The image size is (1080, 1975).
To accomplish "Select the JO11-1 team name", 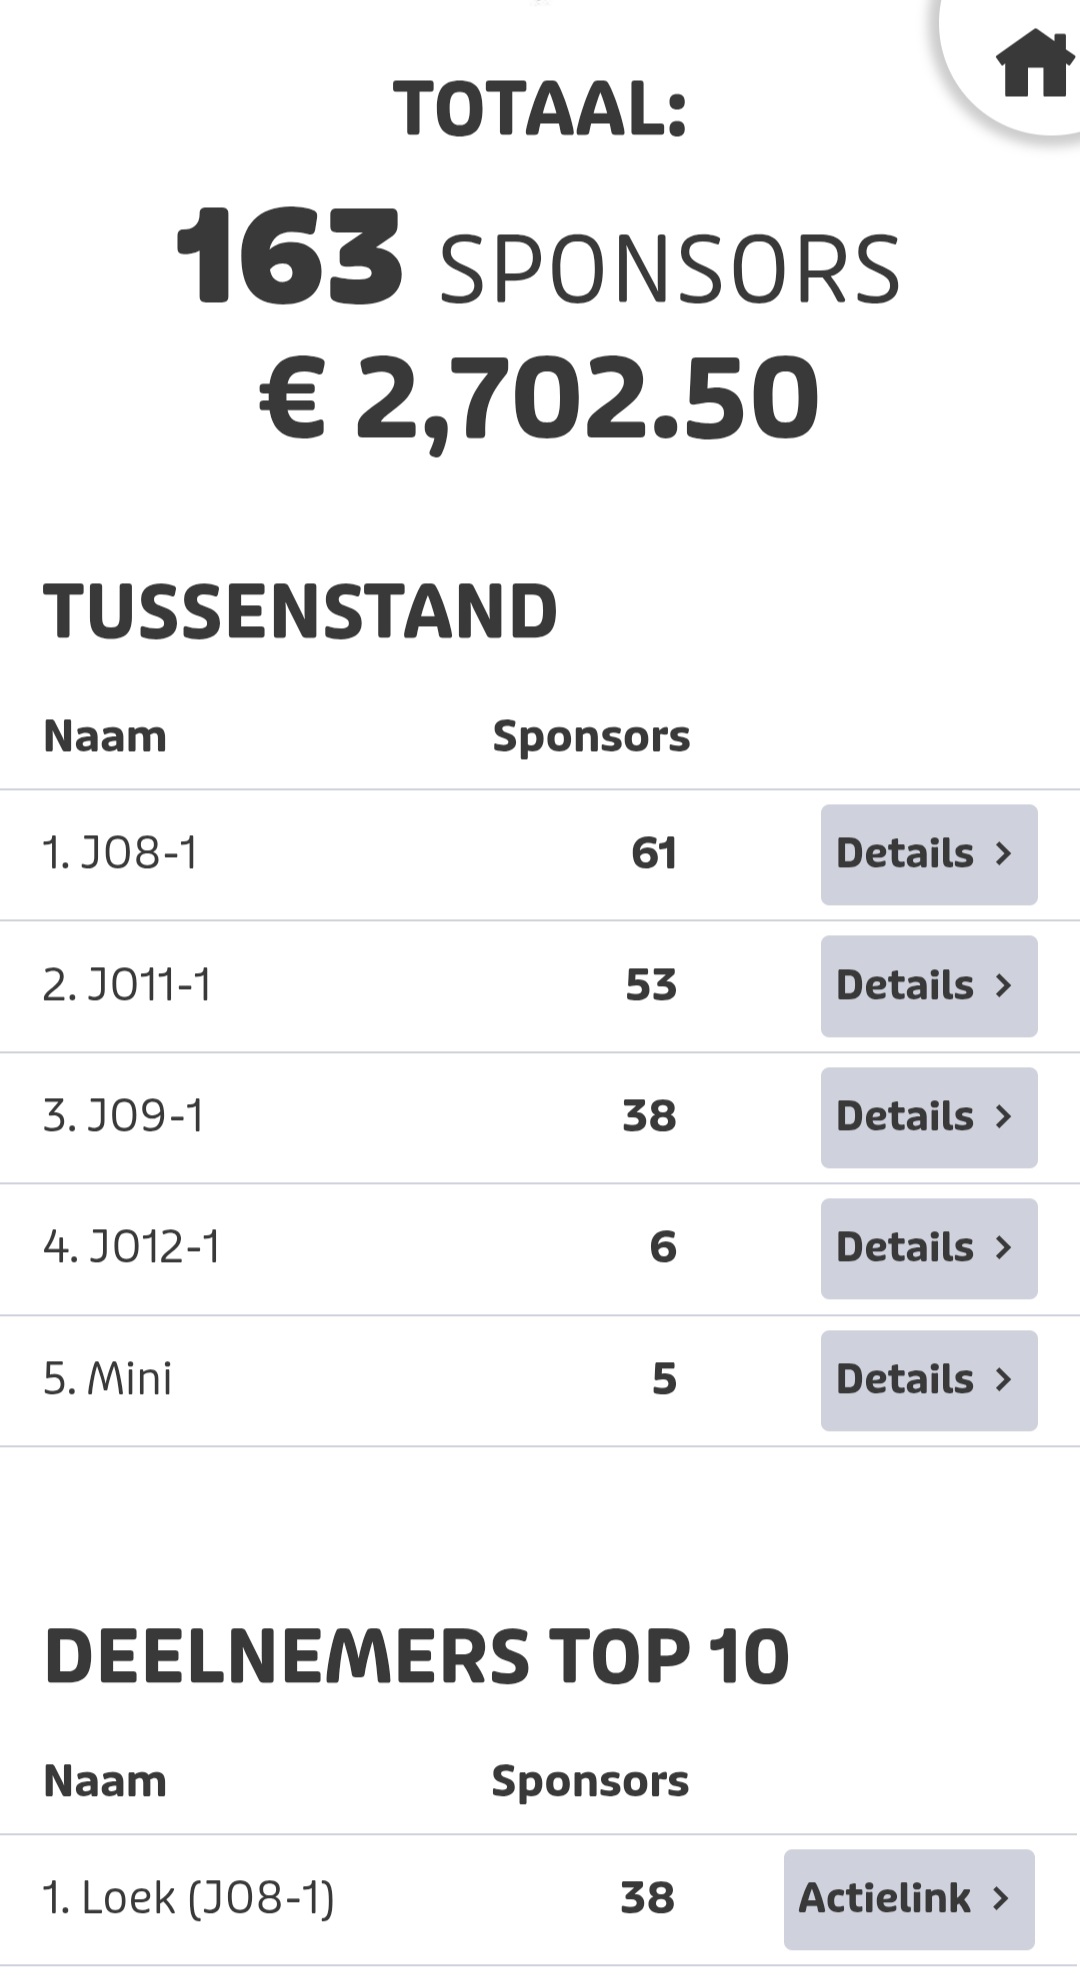I will [127, 986].
